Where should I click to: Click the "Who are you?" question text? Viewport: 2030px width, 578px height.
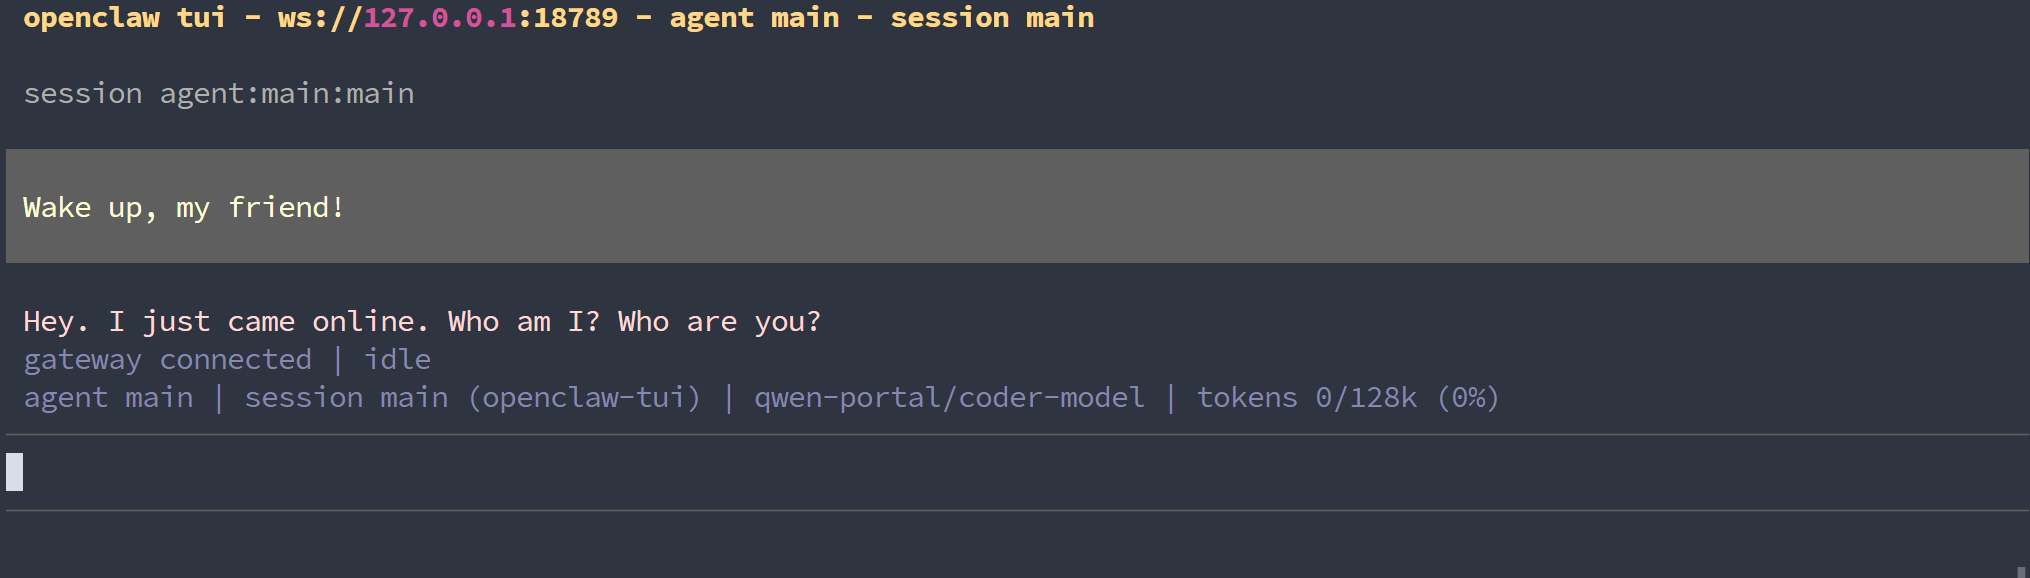[719, 322]
